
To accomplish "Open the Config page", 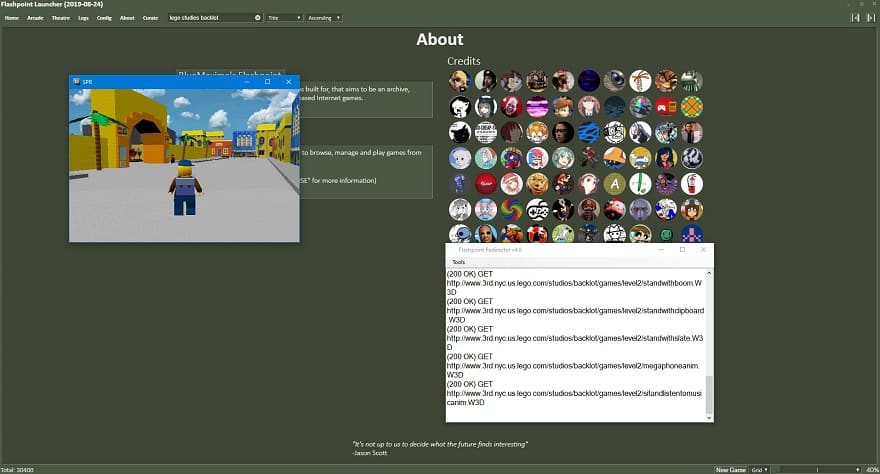I will (x=104, y=18).
